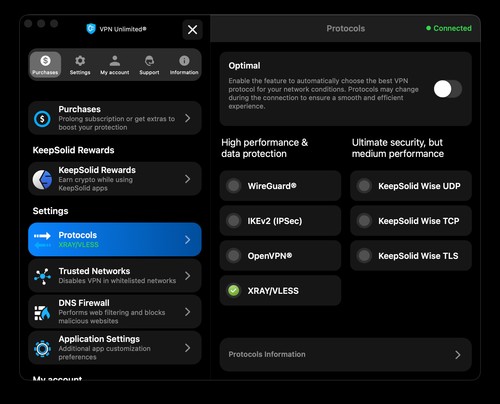The height and width of the screenshot is (404, 500).
Task: Select the KeepSolid Wise UDP radio button
Action: tap(364, 186)
